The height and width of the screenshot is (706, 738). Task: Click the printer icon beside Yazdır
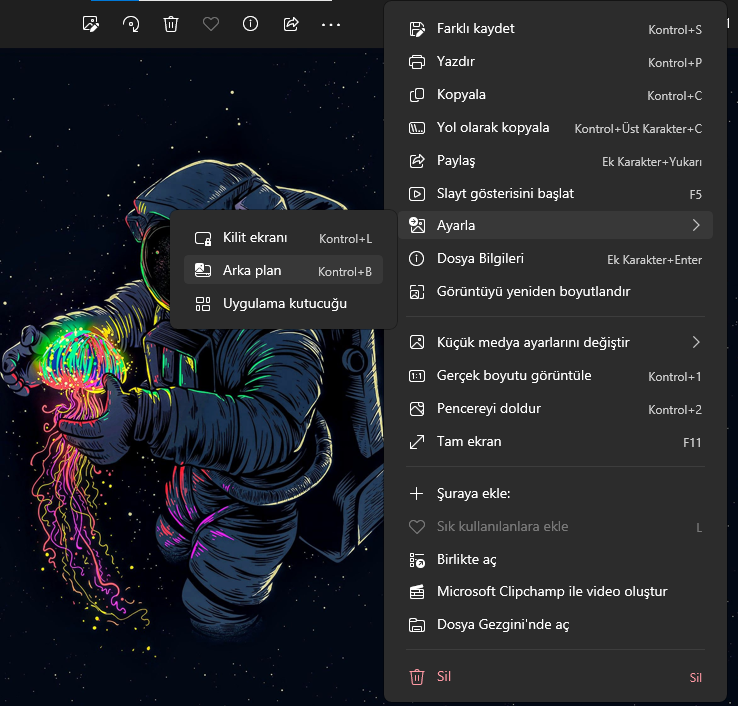tap(417, 62)
